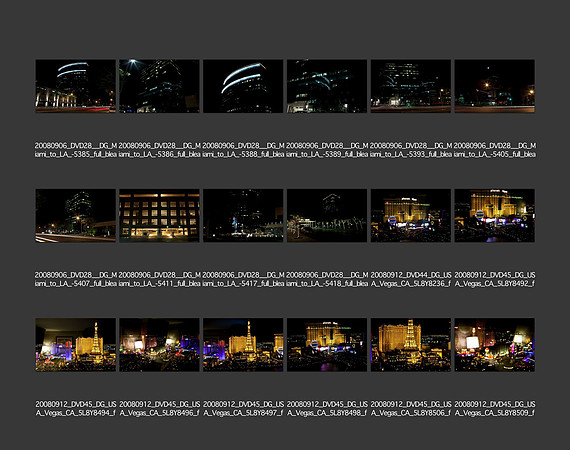The height and width of the screenshot is (450, 570).
Task: Click filename ending '_-S418_full_blea'
Action: 327,279
